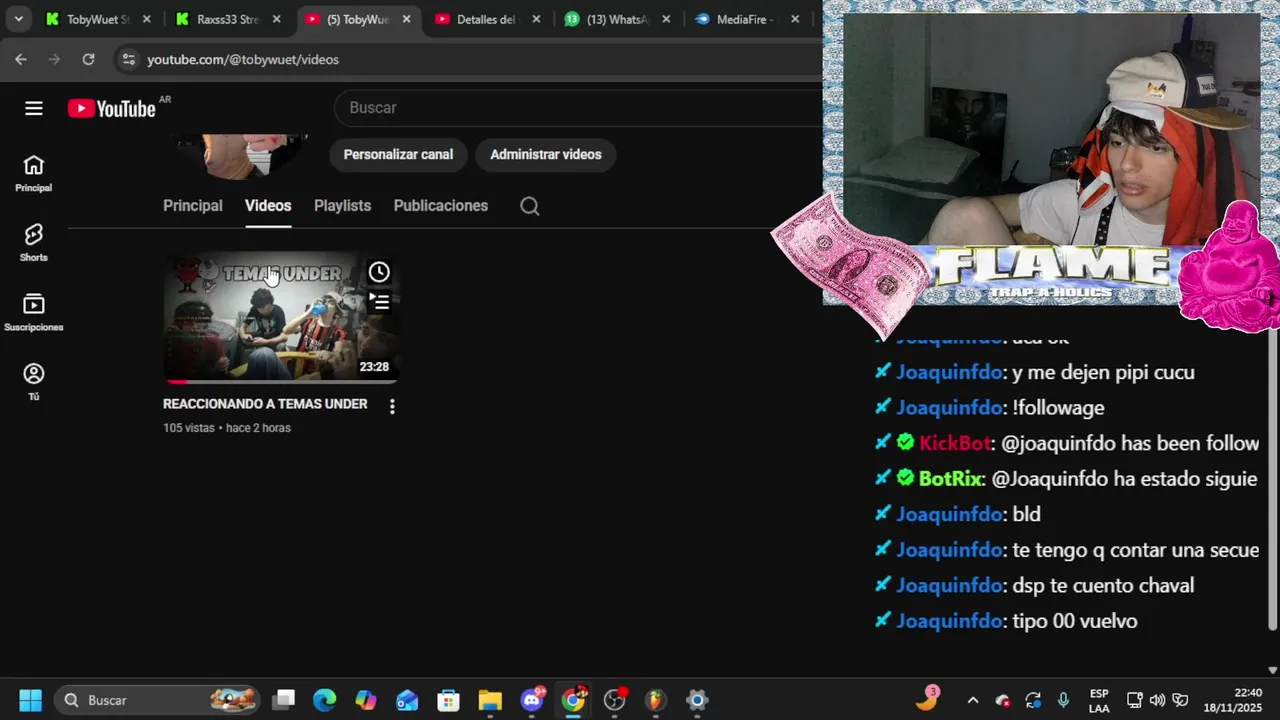1280x720 pixels.
Task: Add video to Watch Later clock icon
Action: pos(379,272)
